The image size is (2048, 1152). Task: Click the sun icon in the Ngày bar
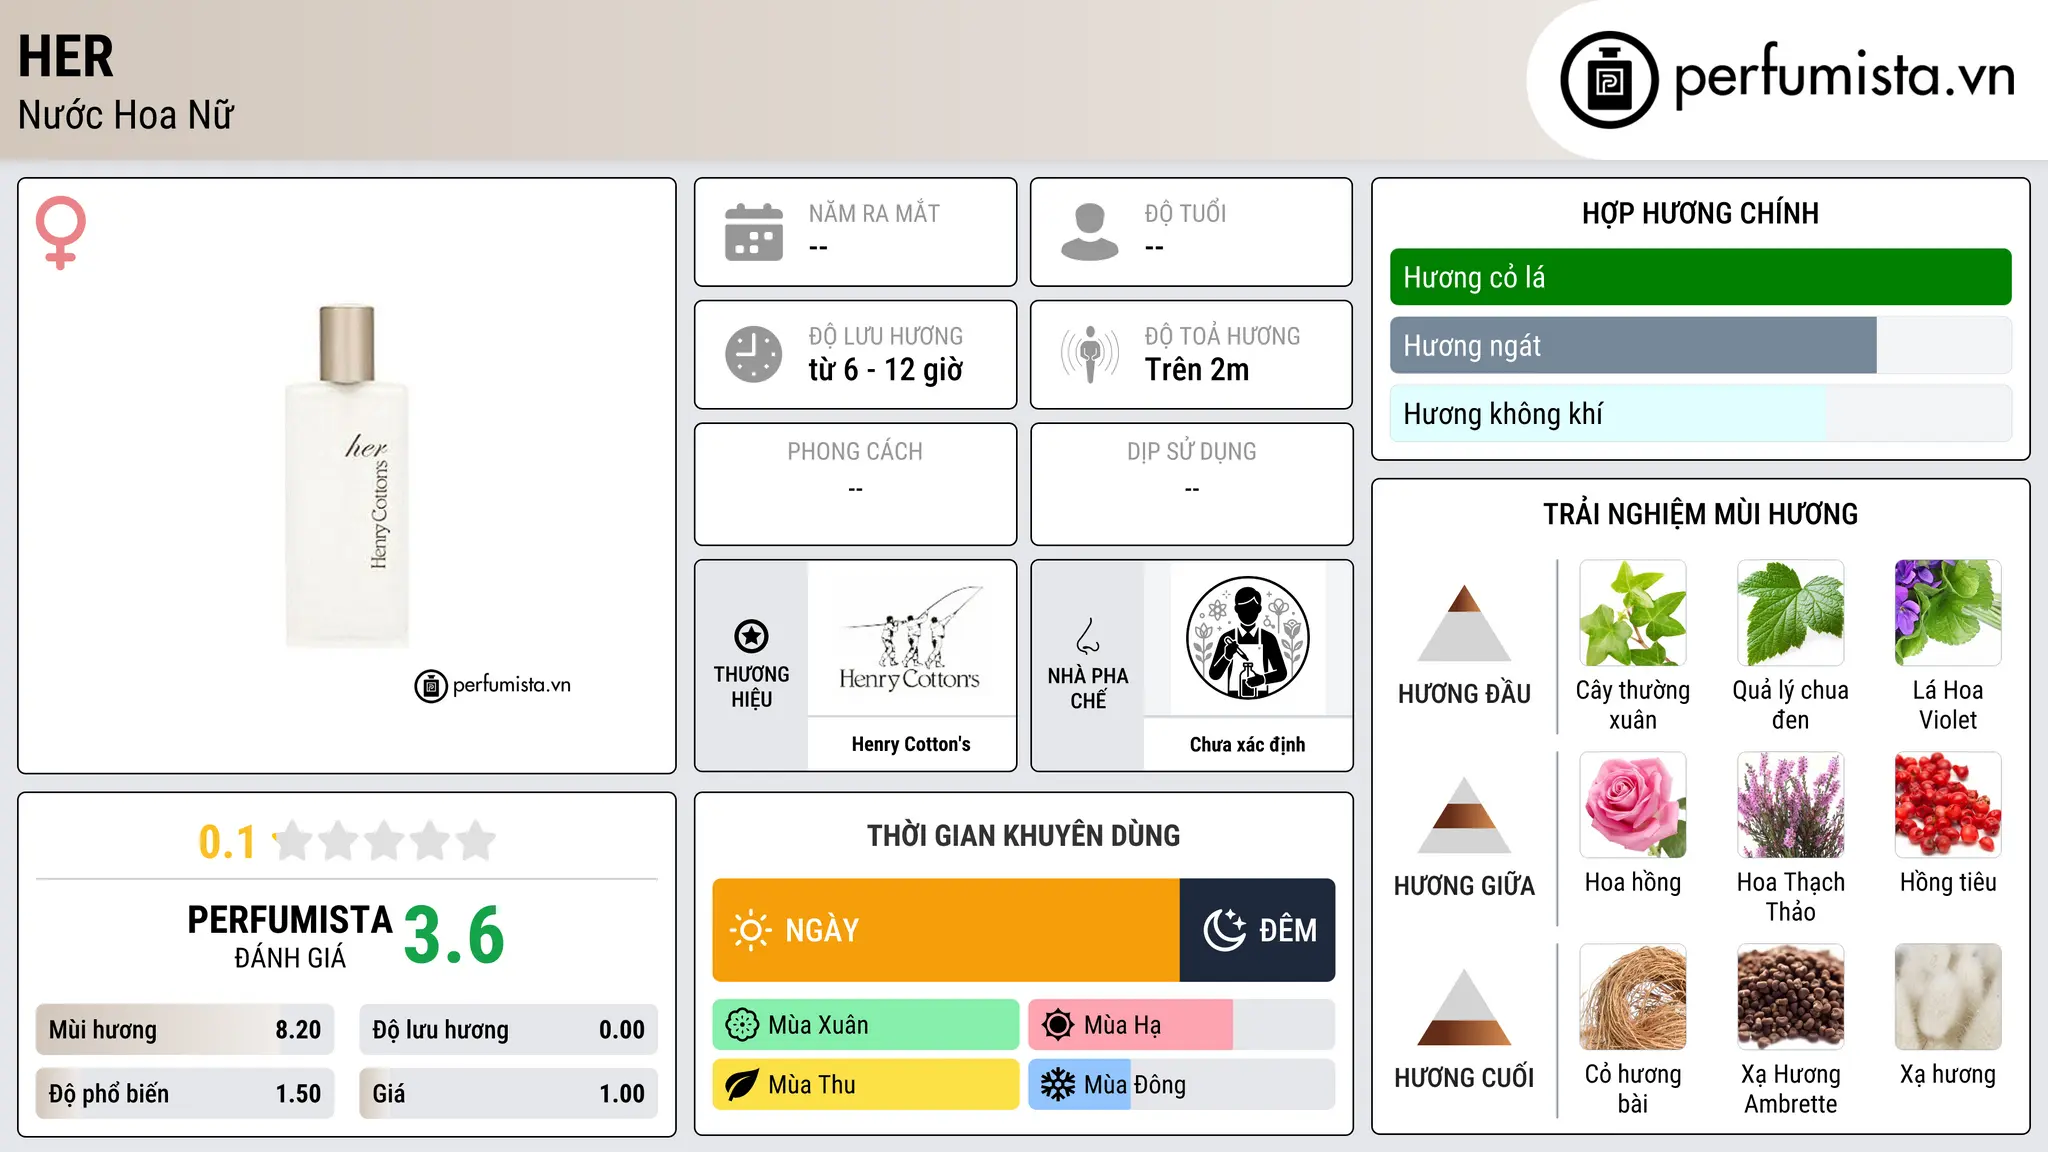751,930
